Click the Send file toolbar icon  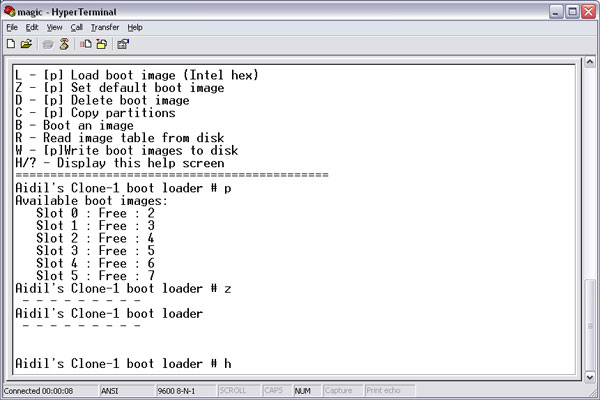[x=86, y=44]
